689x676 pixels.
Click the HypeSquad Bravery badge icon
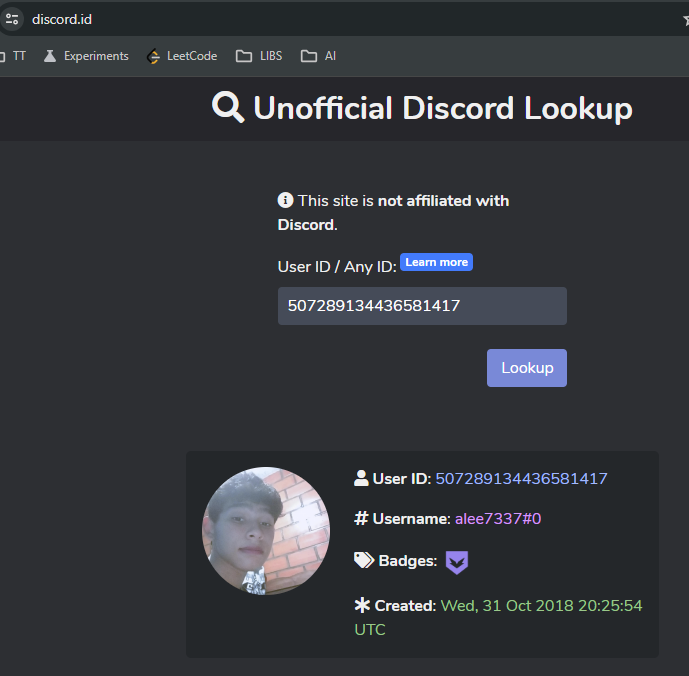click(x=457, y=562)
